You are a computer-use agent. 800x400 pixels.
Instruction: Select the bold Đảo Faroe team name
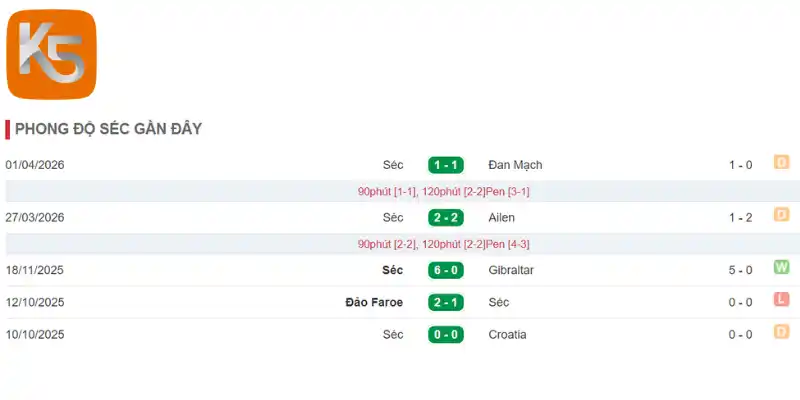pyautogui.click(x=374, y=303)
